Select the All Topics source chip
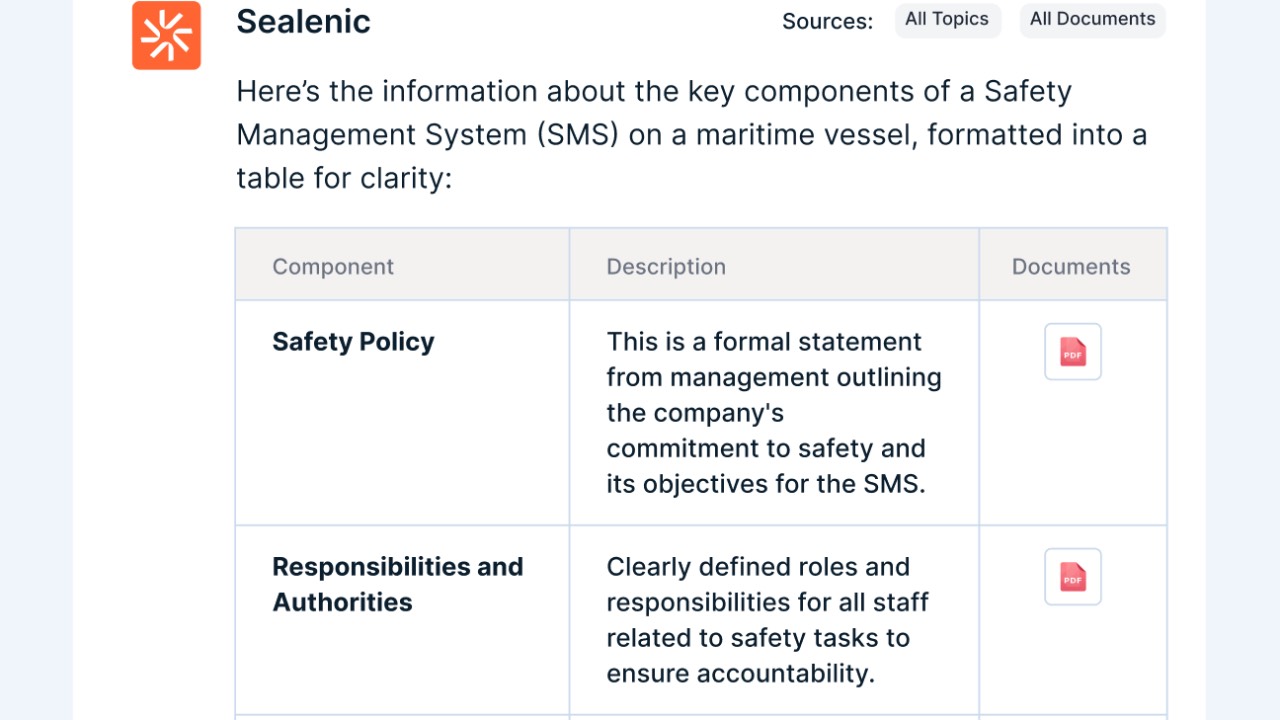1280x720 pixels. point(947,19)
